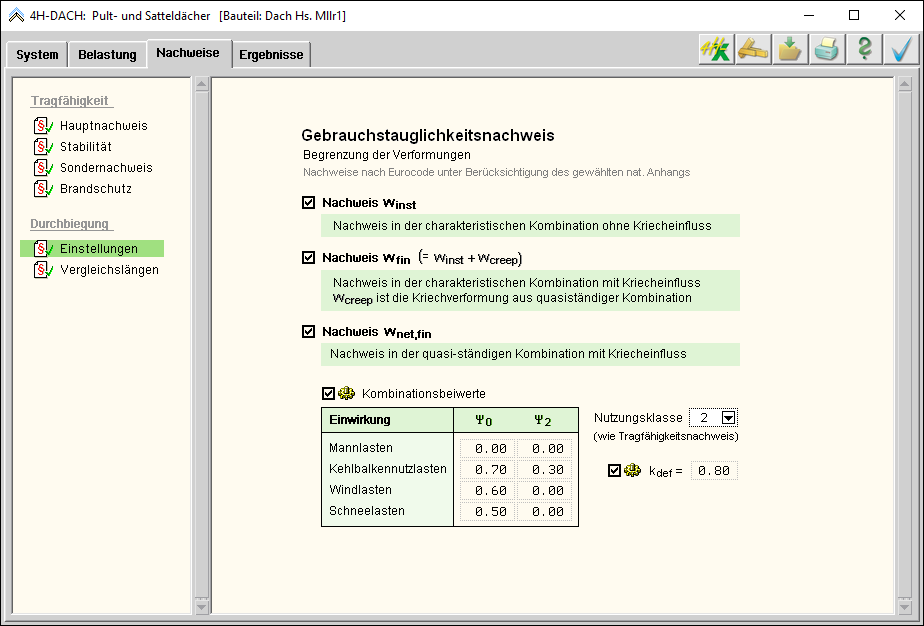Screen dimensions: 924x626
Task: Click the printer icon in toolbar
Action: click(x=827, y=50)
